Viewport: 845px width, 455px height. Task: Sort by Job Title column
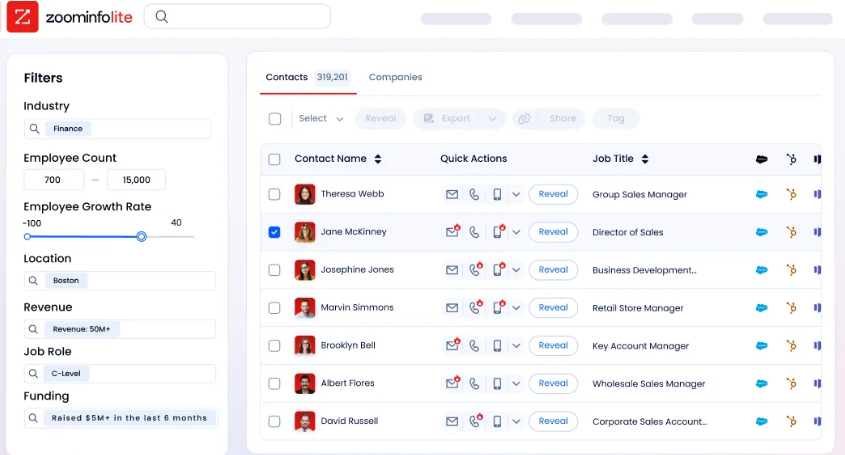click(645, 159)
